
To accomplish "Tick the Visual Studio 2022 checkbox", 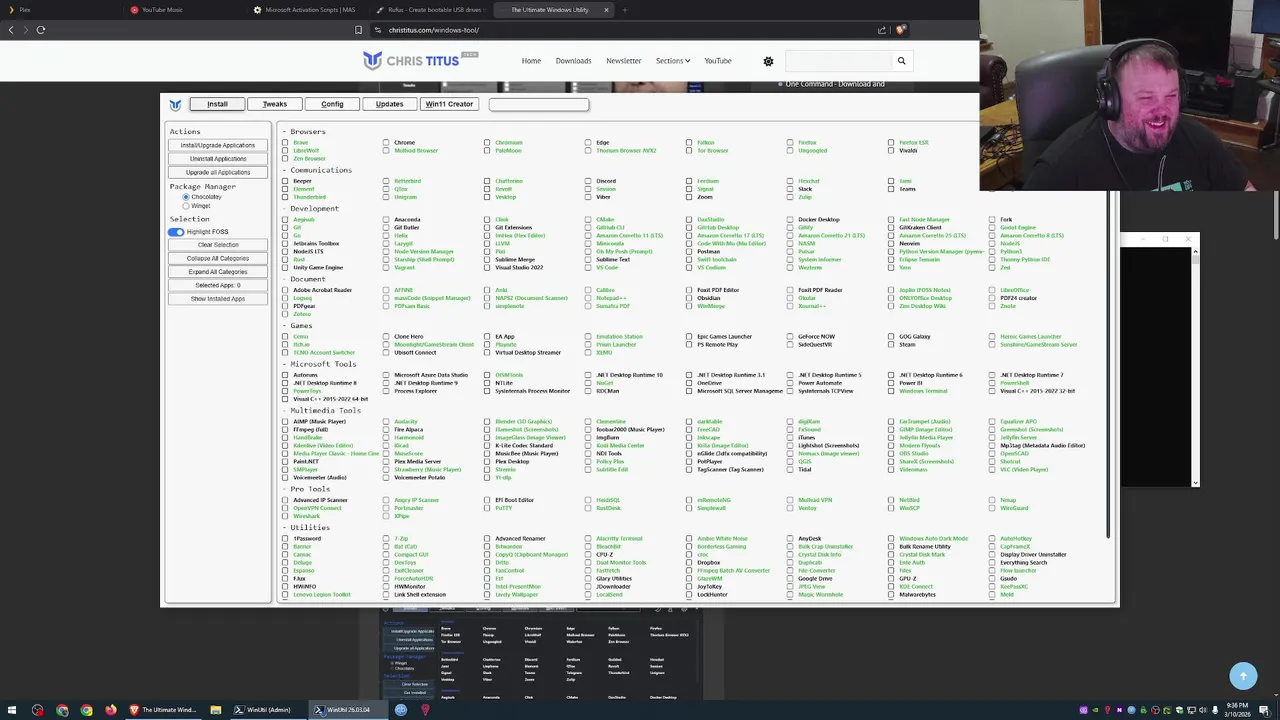I will pyautogui.click(x=487, y=268).
